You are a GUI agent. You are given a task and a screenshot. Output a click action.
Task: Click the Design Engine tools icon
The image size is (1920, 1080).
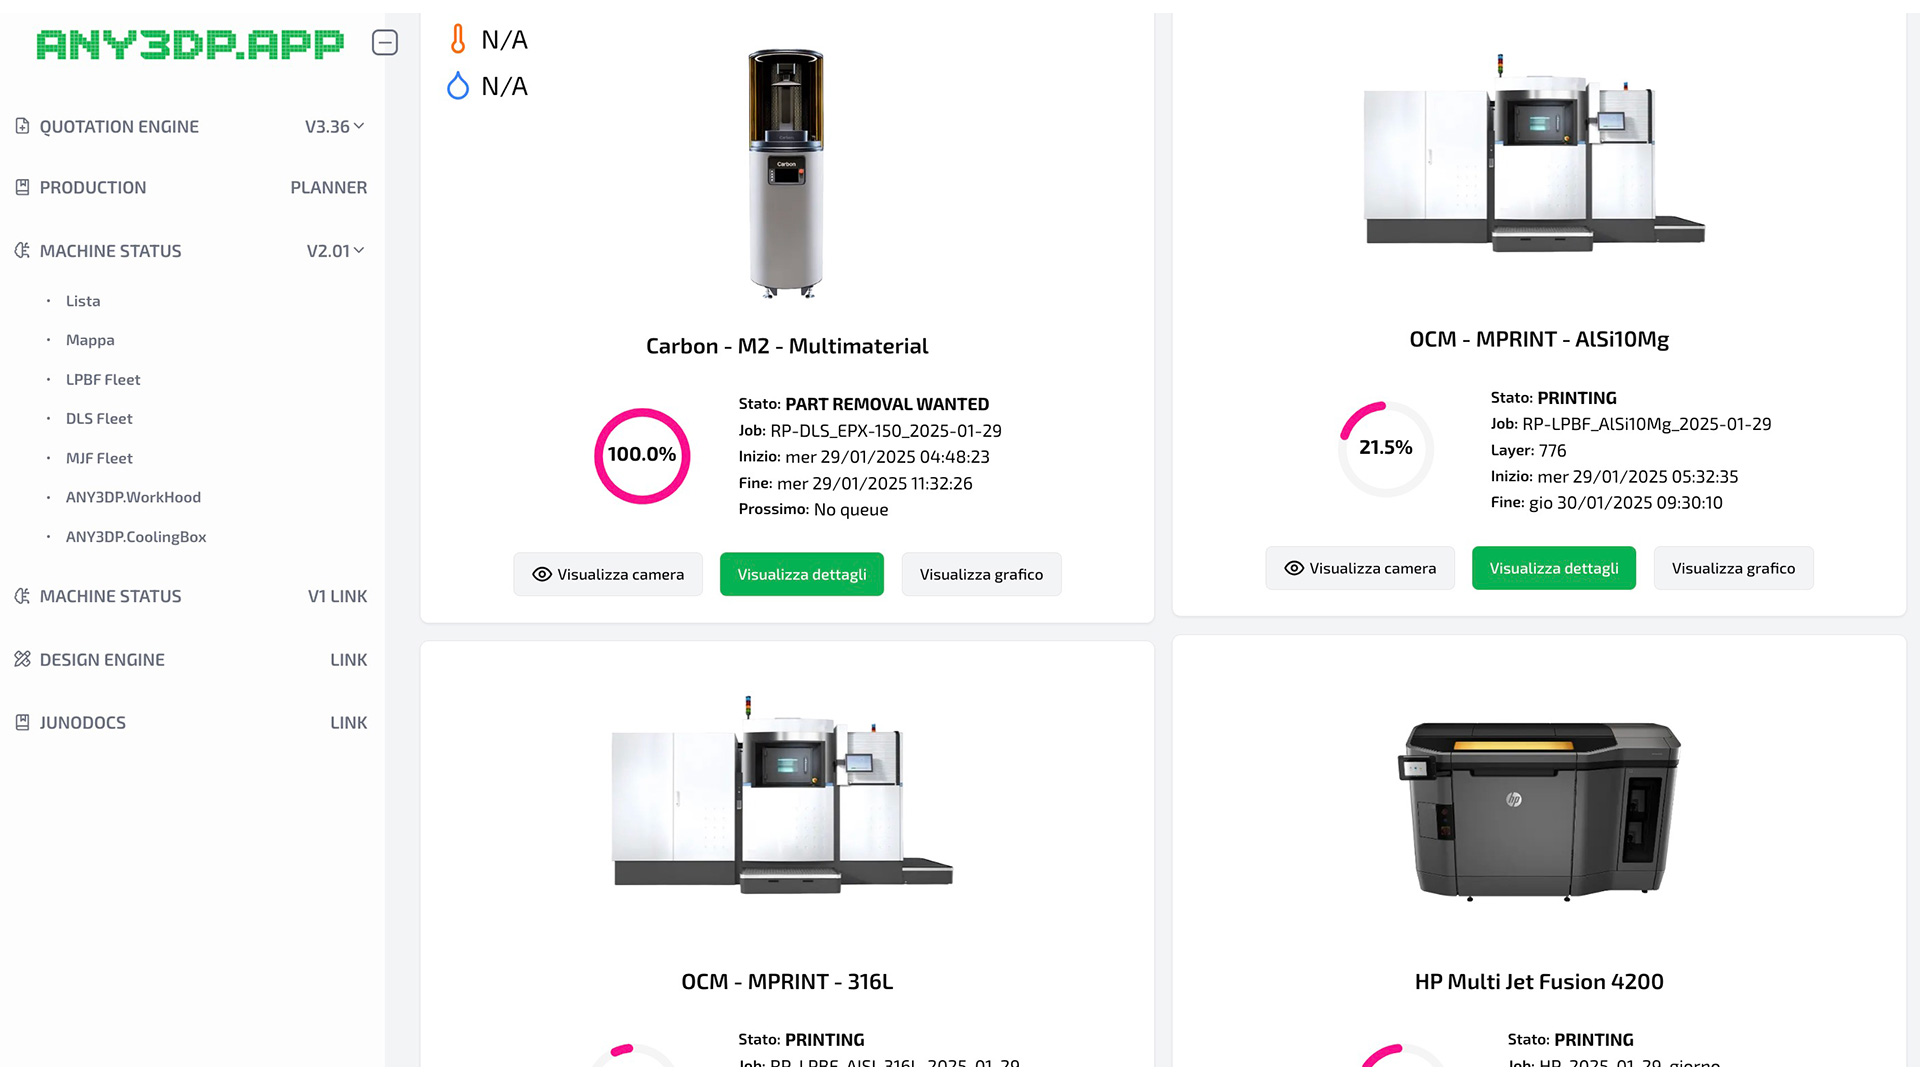[22, 659]
